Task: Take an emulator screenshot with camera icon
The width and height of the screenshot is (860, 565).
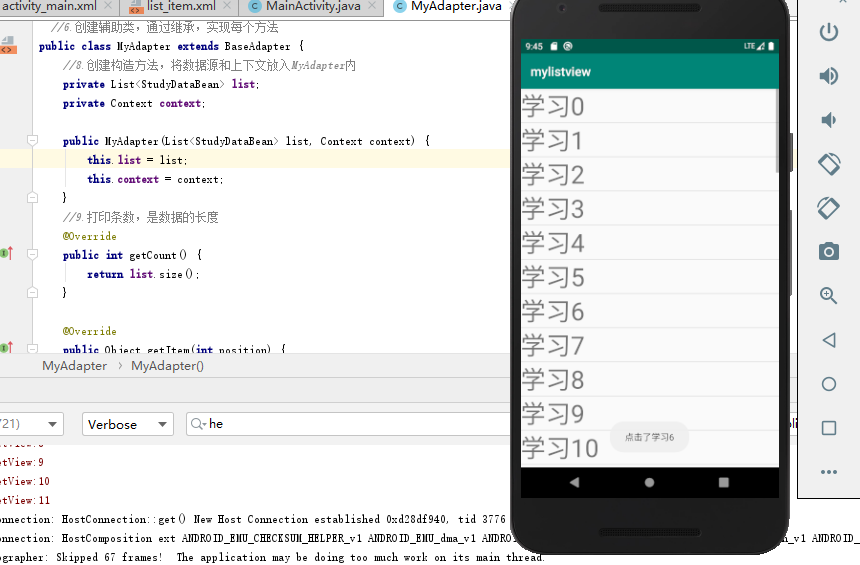Action: (x=828, y=251)
